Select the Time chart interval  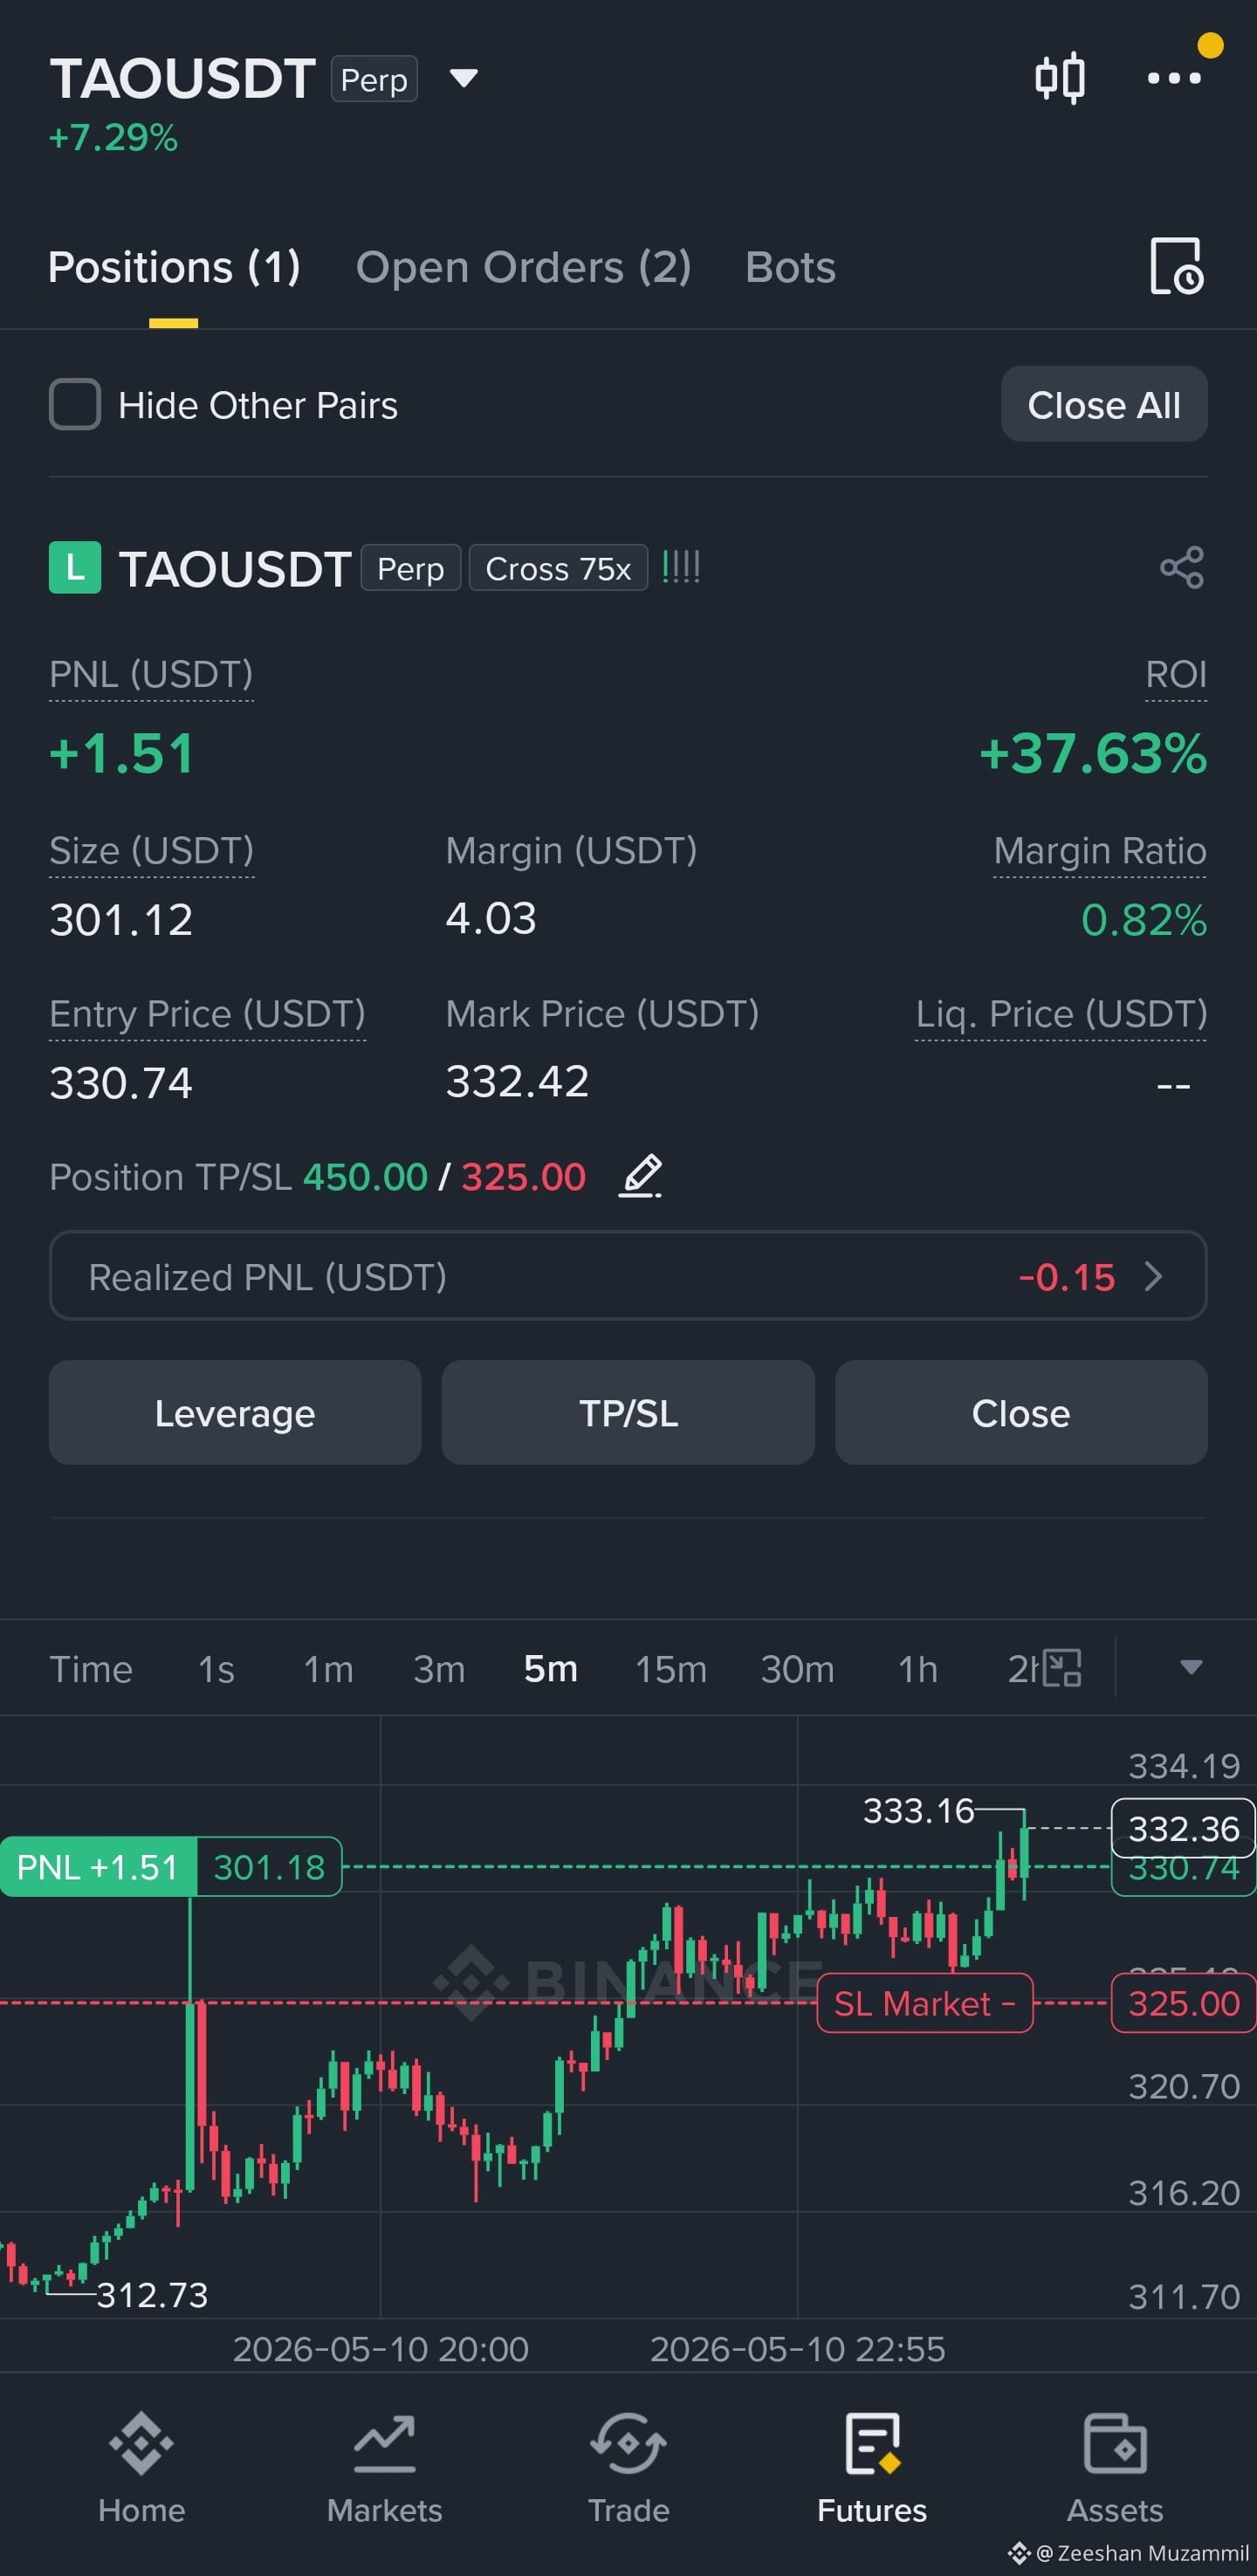coord(91,1669)
